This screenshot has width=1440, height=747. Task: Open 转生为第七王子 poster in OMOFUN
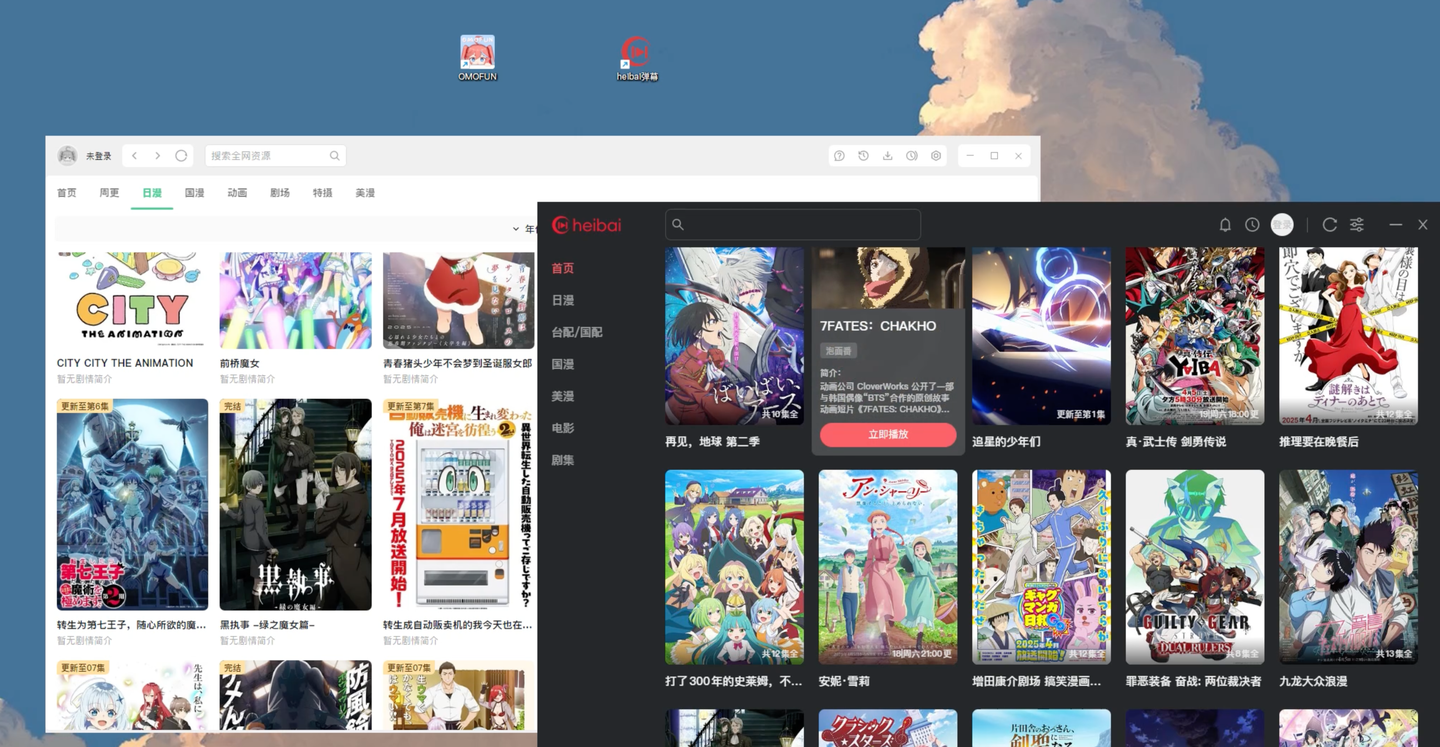[x=132, y=505]
